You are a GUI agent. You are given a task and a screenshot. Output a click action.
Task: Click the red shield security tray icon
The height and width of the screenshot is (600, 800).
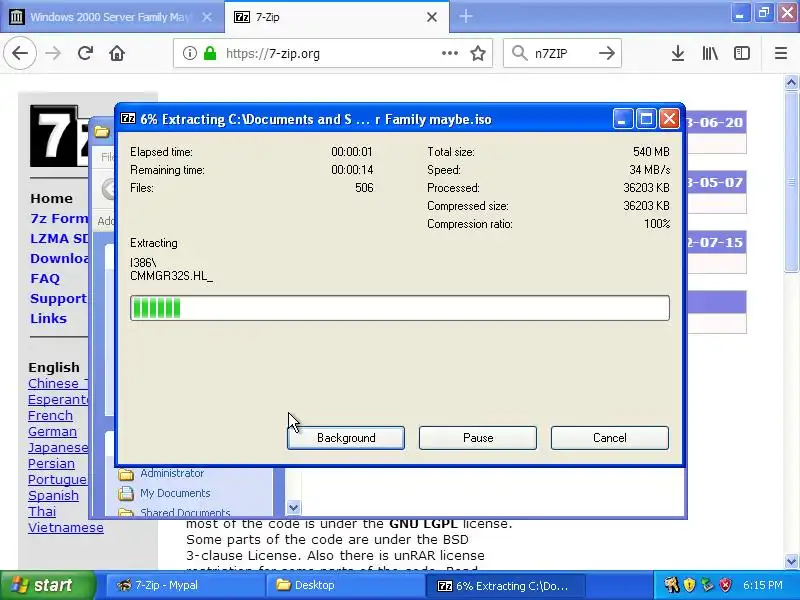pos(725,585)
